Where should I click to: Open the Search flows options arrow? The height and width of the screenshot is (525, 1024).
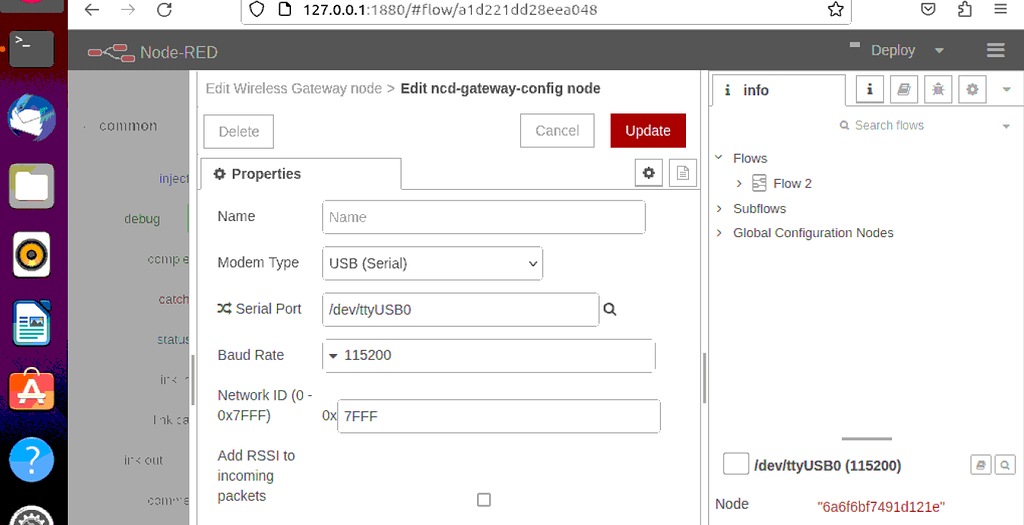point(1006,126)
